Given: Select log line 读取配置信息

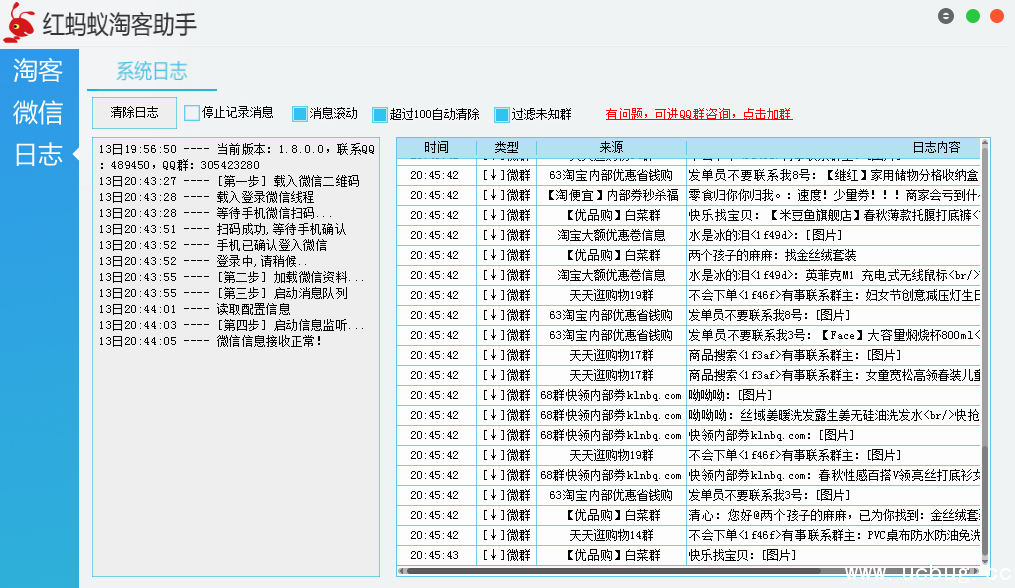Looking at the screenshot, I should (x=194, y=310).
